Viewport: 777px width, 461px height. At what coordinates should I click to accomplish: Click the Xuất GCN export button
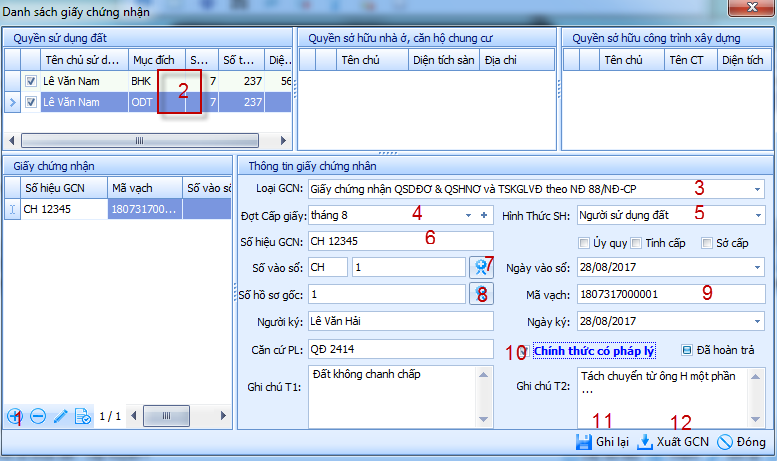point(673,441)
